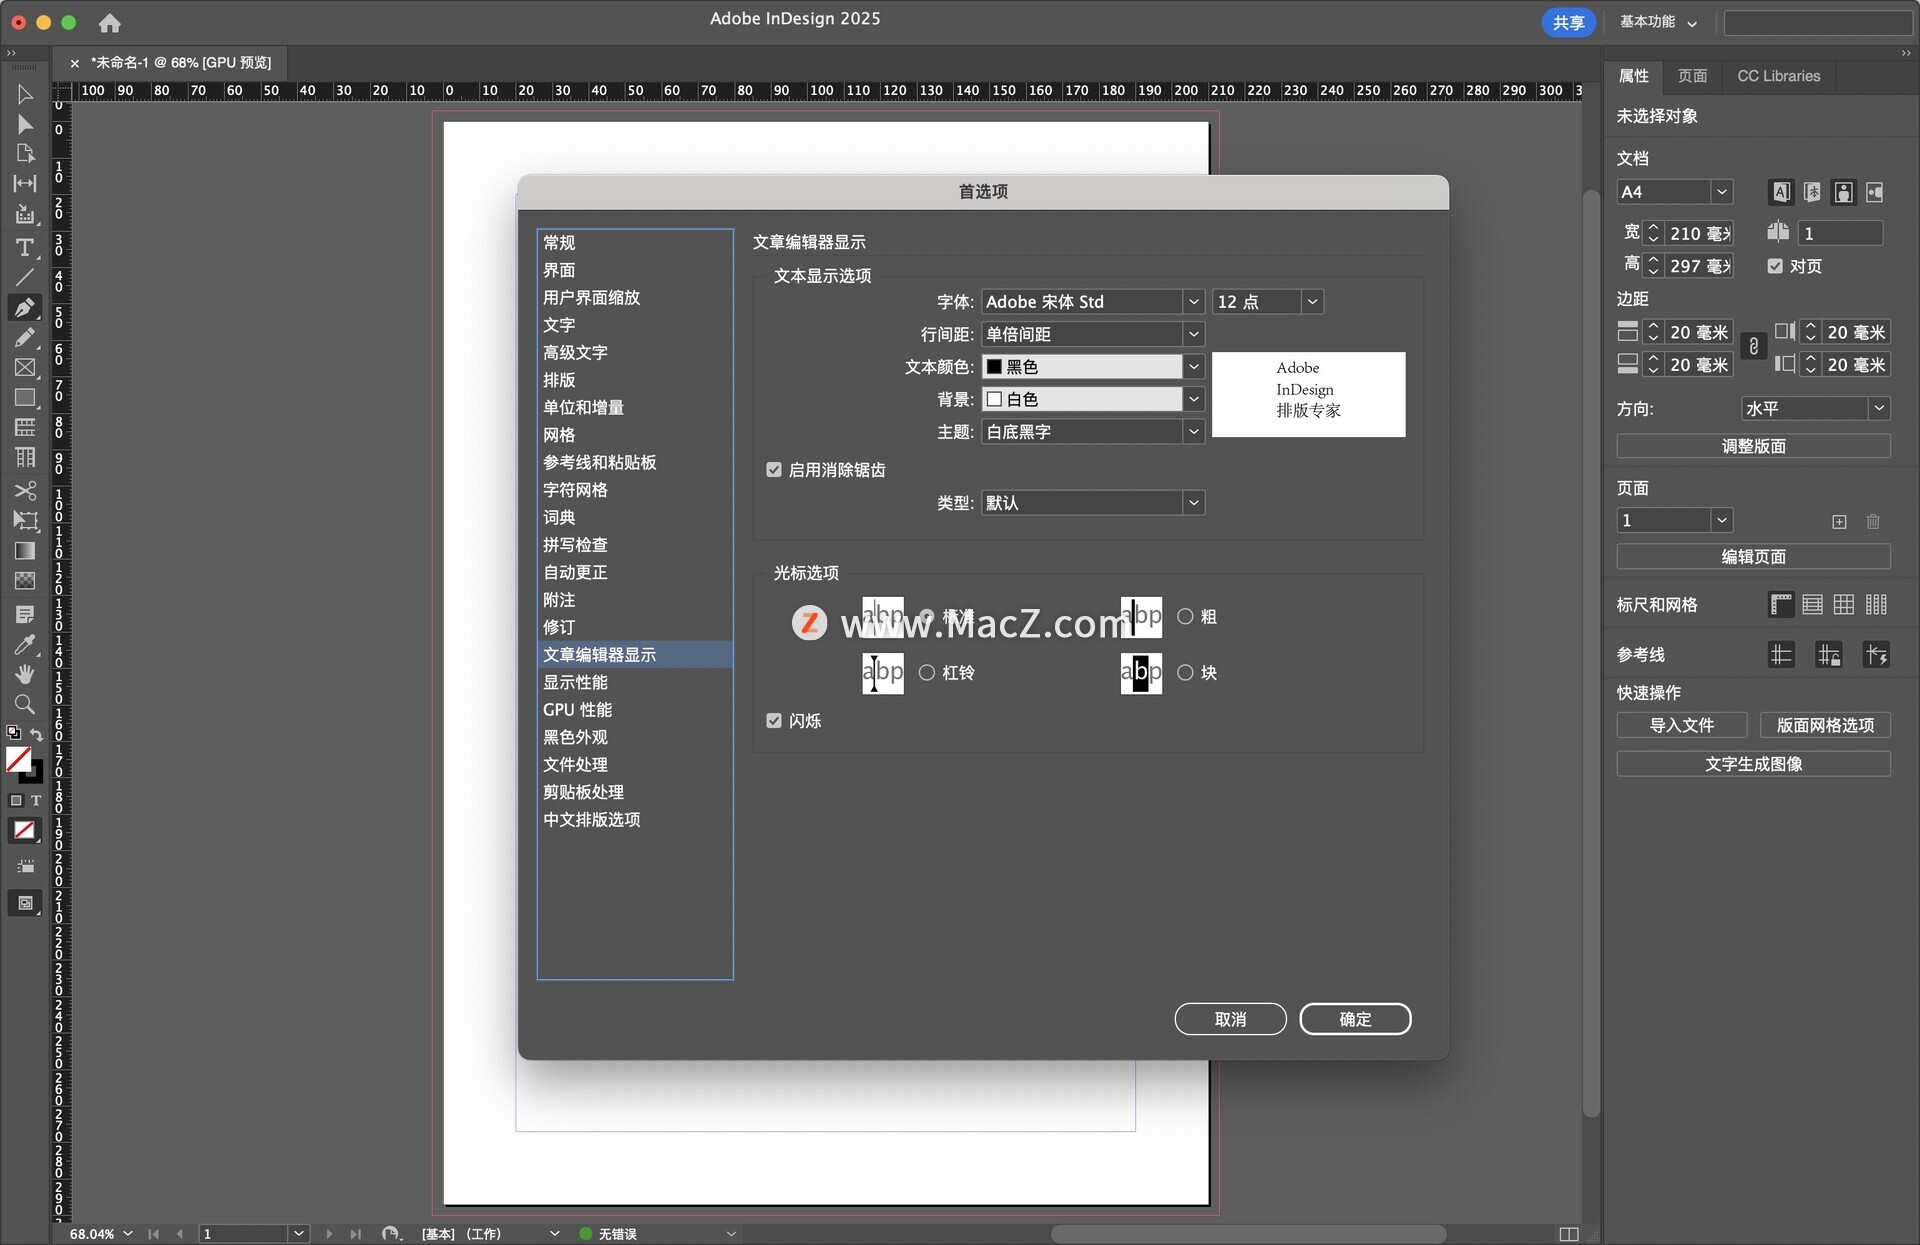1920x1245 pixels.
Task: Select the Type tool in toolbar
Action: pyautogui.click(x=25, y=247)
